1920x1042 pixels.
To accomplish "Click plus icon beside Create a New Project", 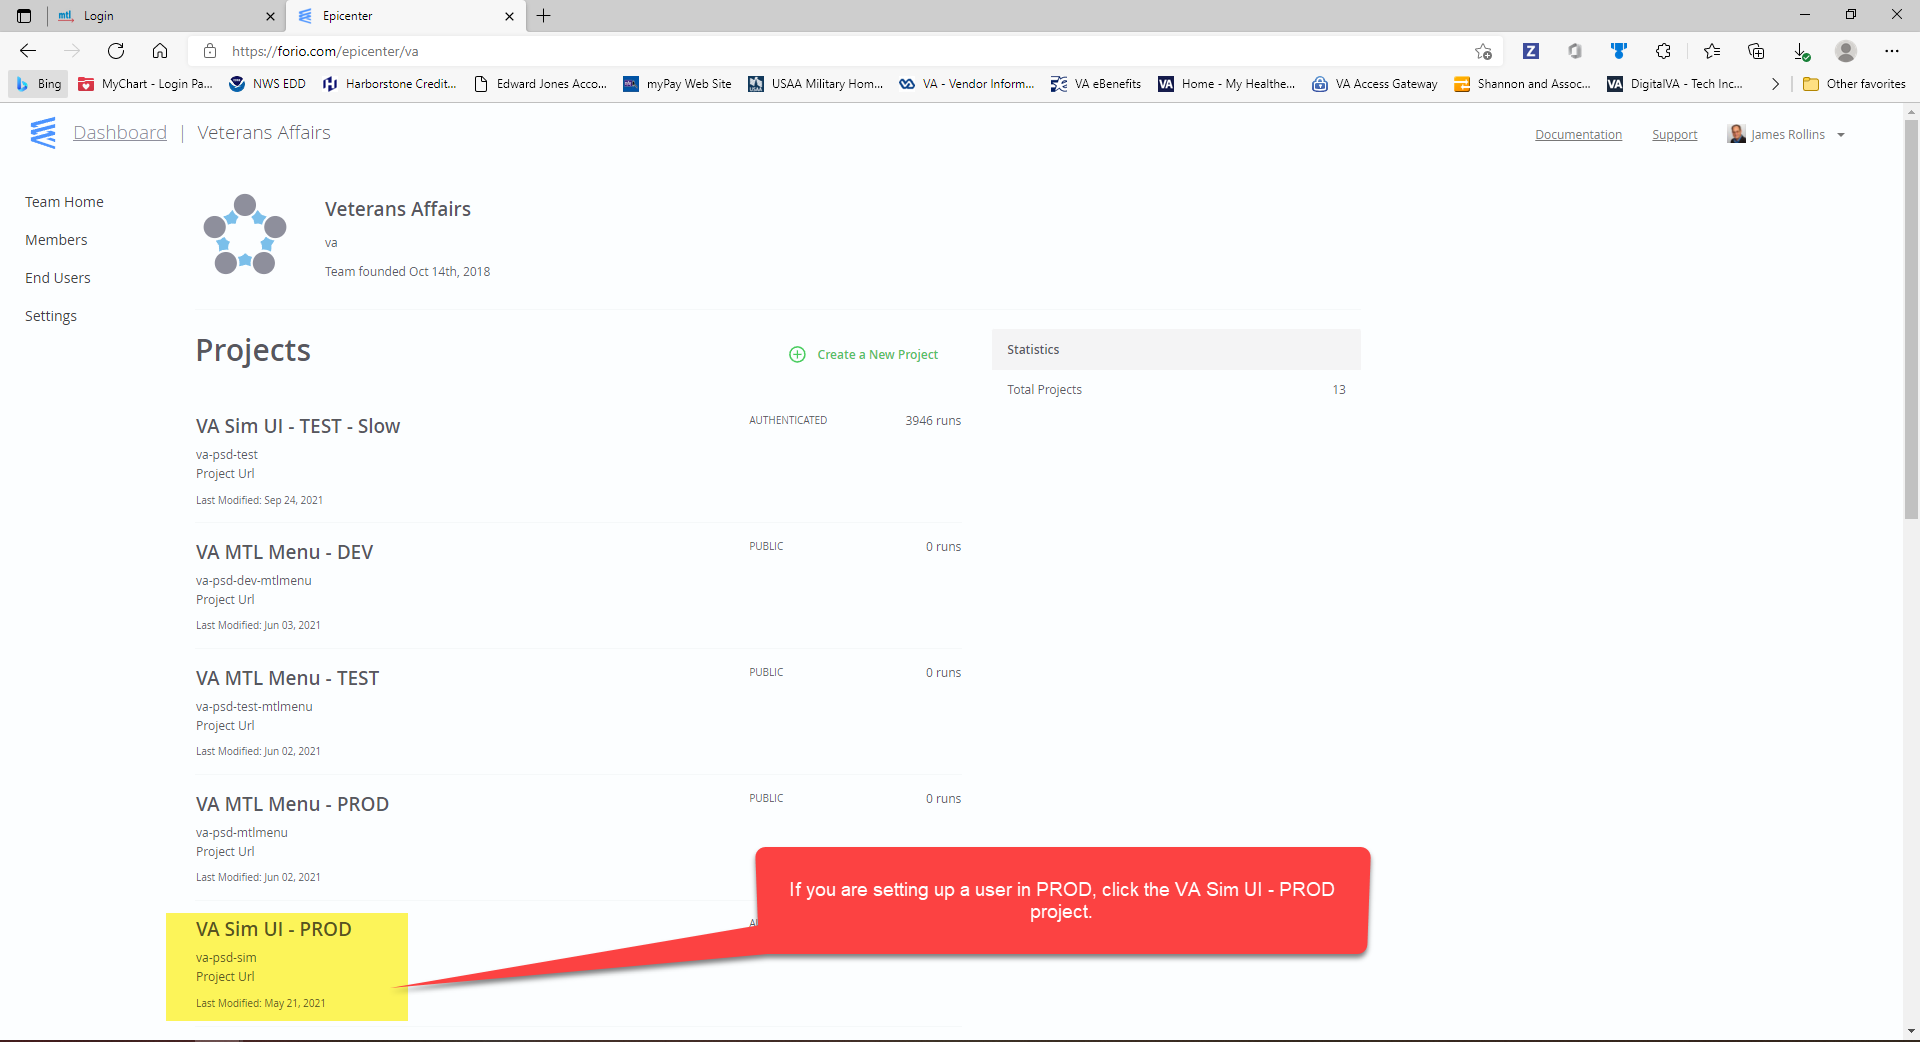I will click(x=797, y=354).
